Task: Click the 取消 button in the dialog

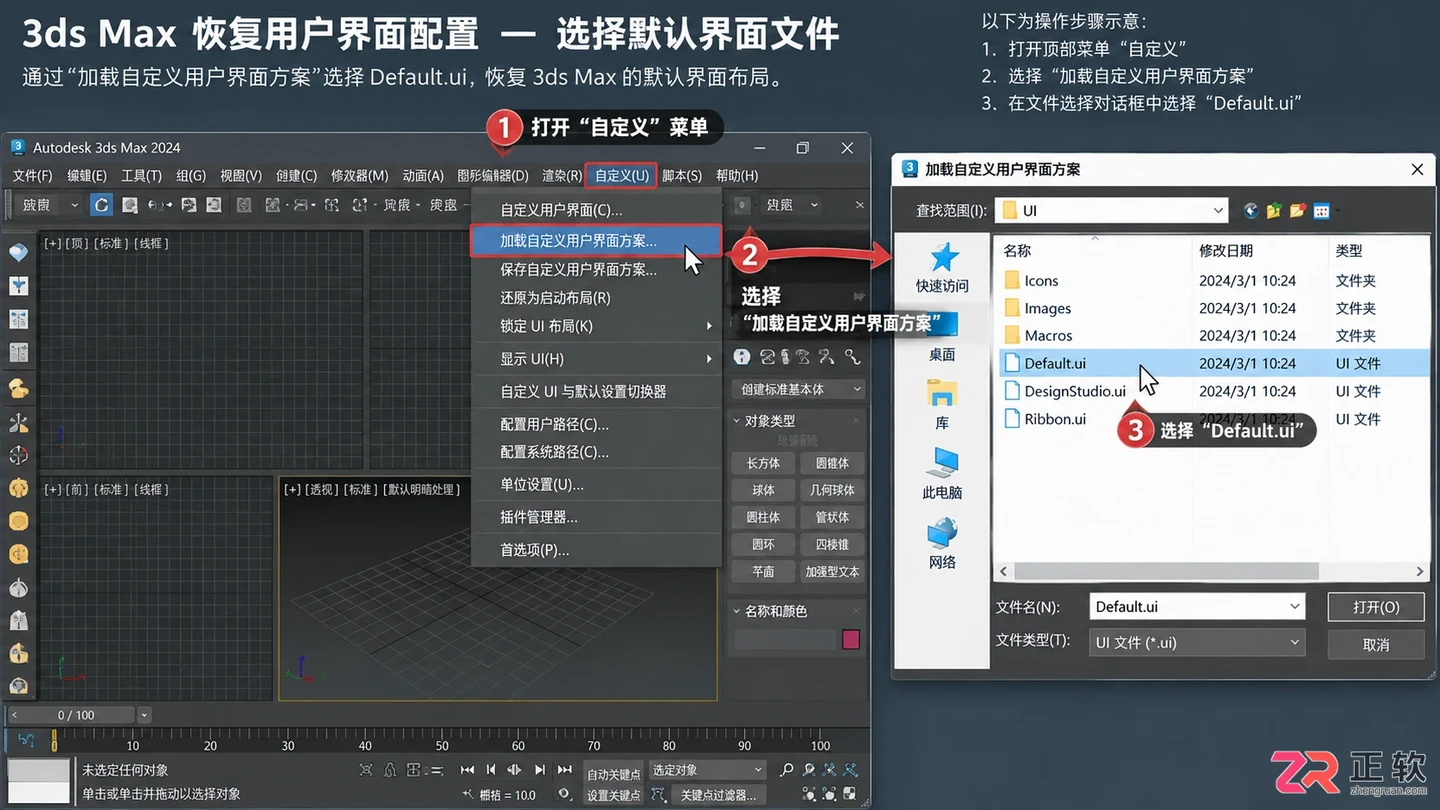Action: tap(1376, 644)
